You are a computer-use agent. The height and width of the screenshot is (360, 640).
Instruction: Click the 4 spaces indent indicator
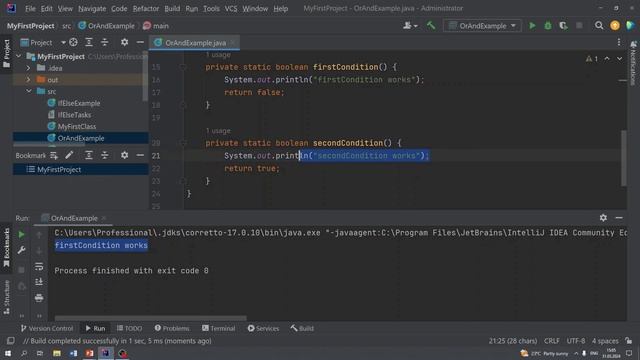pos(605,340)
